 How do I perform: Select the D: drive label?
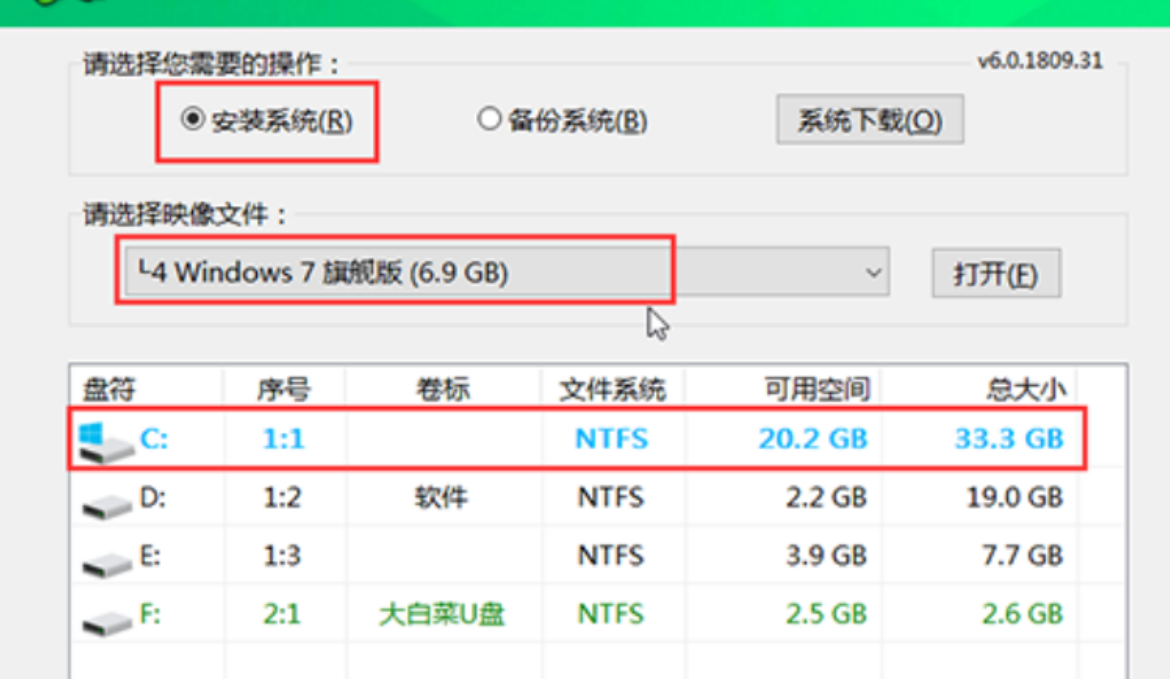tap(153, 497)
